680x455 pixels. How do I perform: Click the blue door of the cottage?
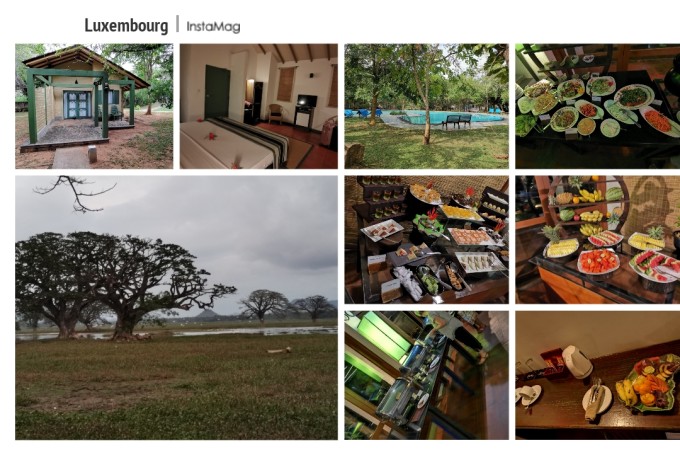pos(78,105)
